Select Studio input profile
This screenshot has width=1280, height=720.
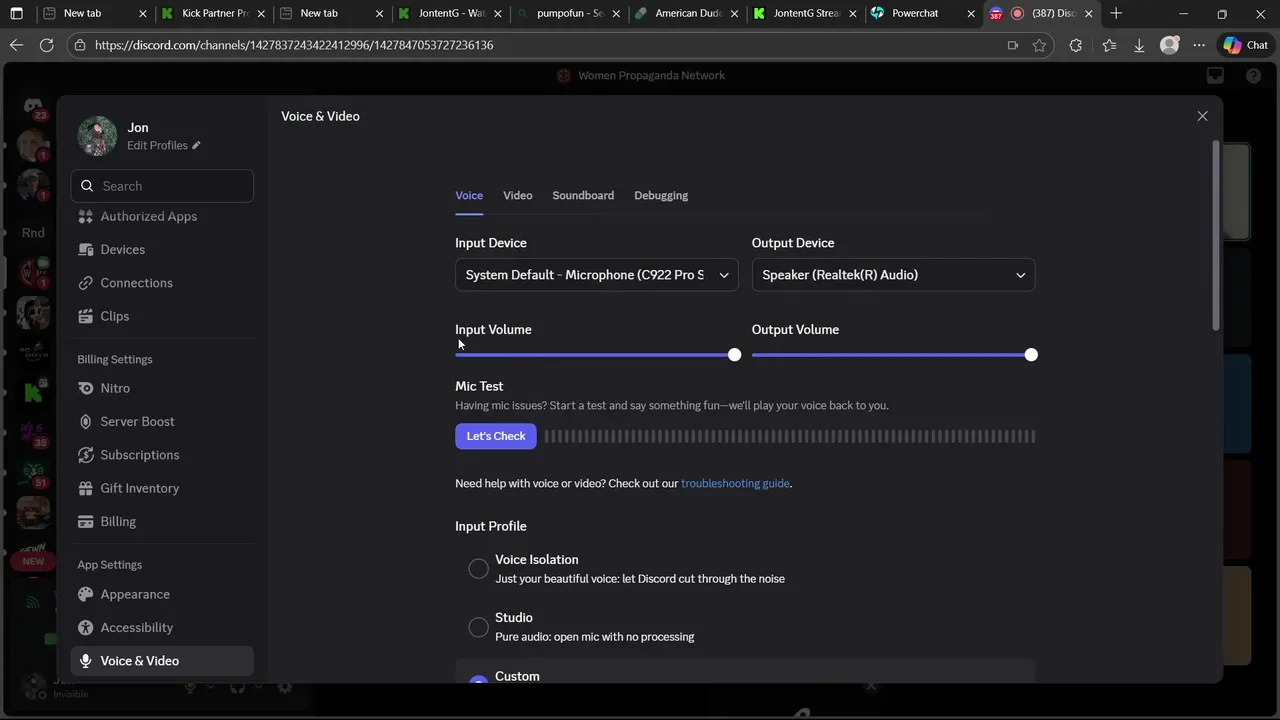point(478,627)
